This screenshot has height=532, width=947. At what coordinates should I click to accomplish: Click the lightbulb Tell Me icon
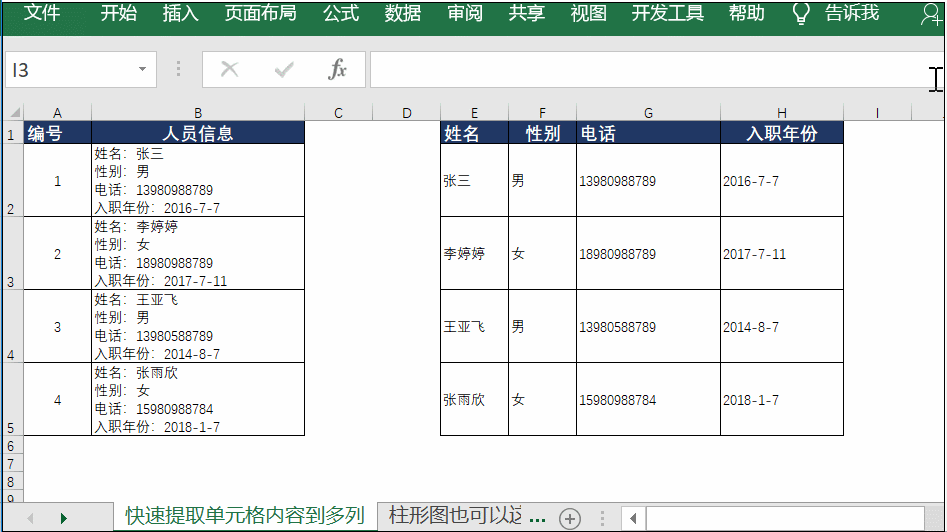801,13
